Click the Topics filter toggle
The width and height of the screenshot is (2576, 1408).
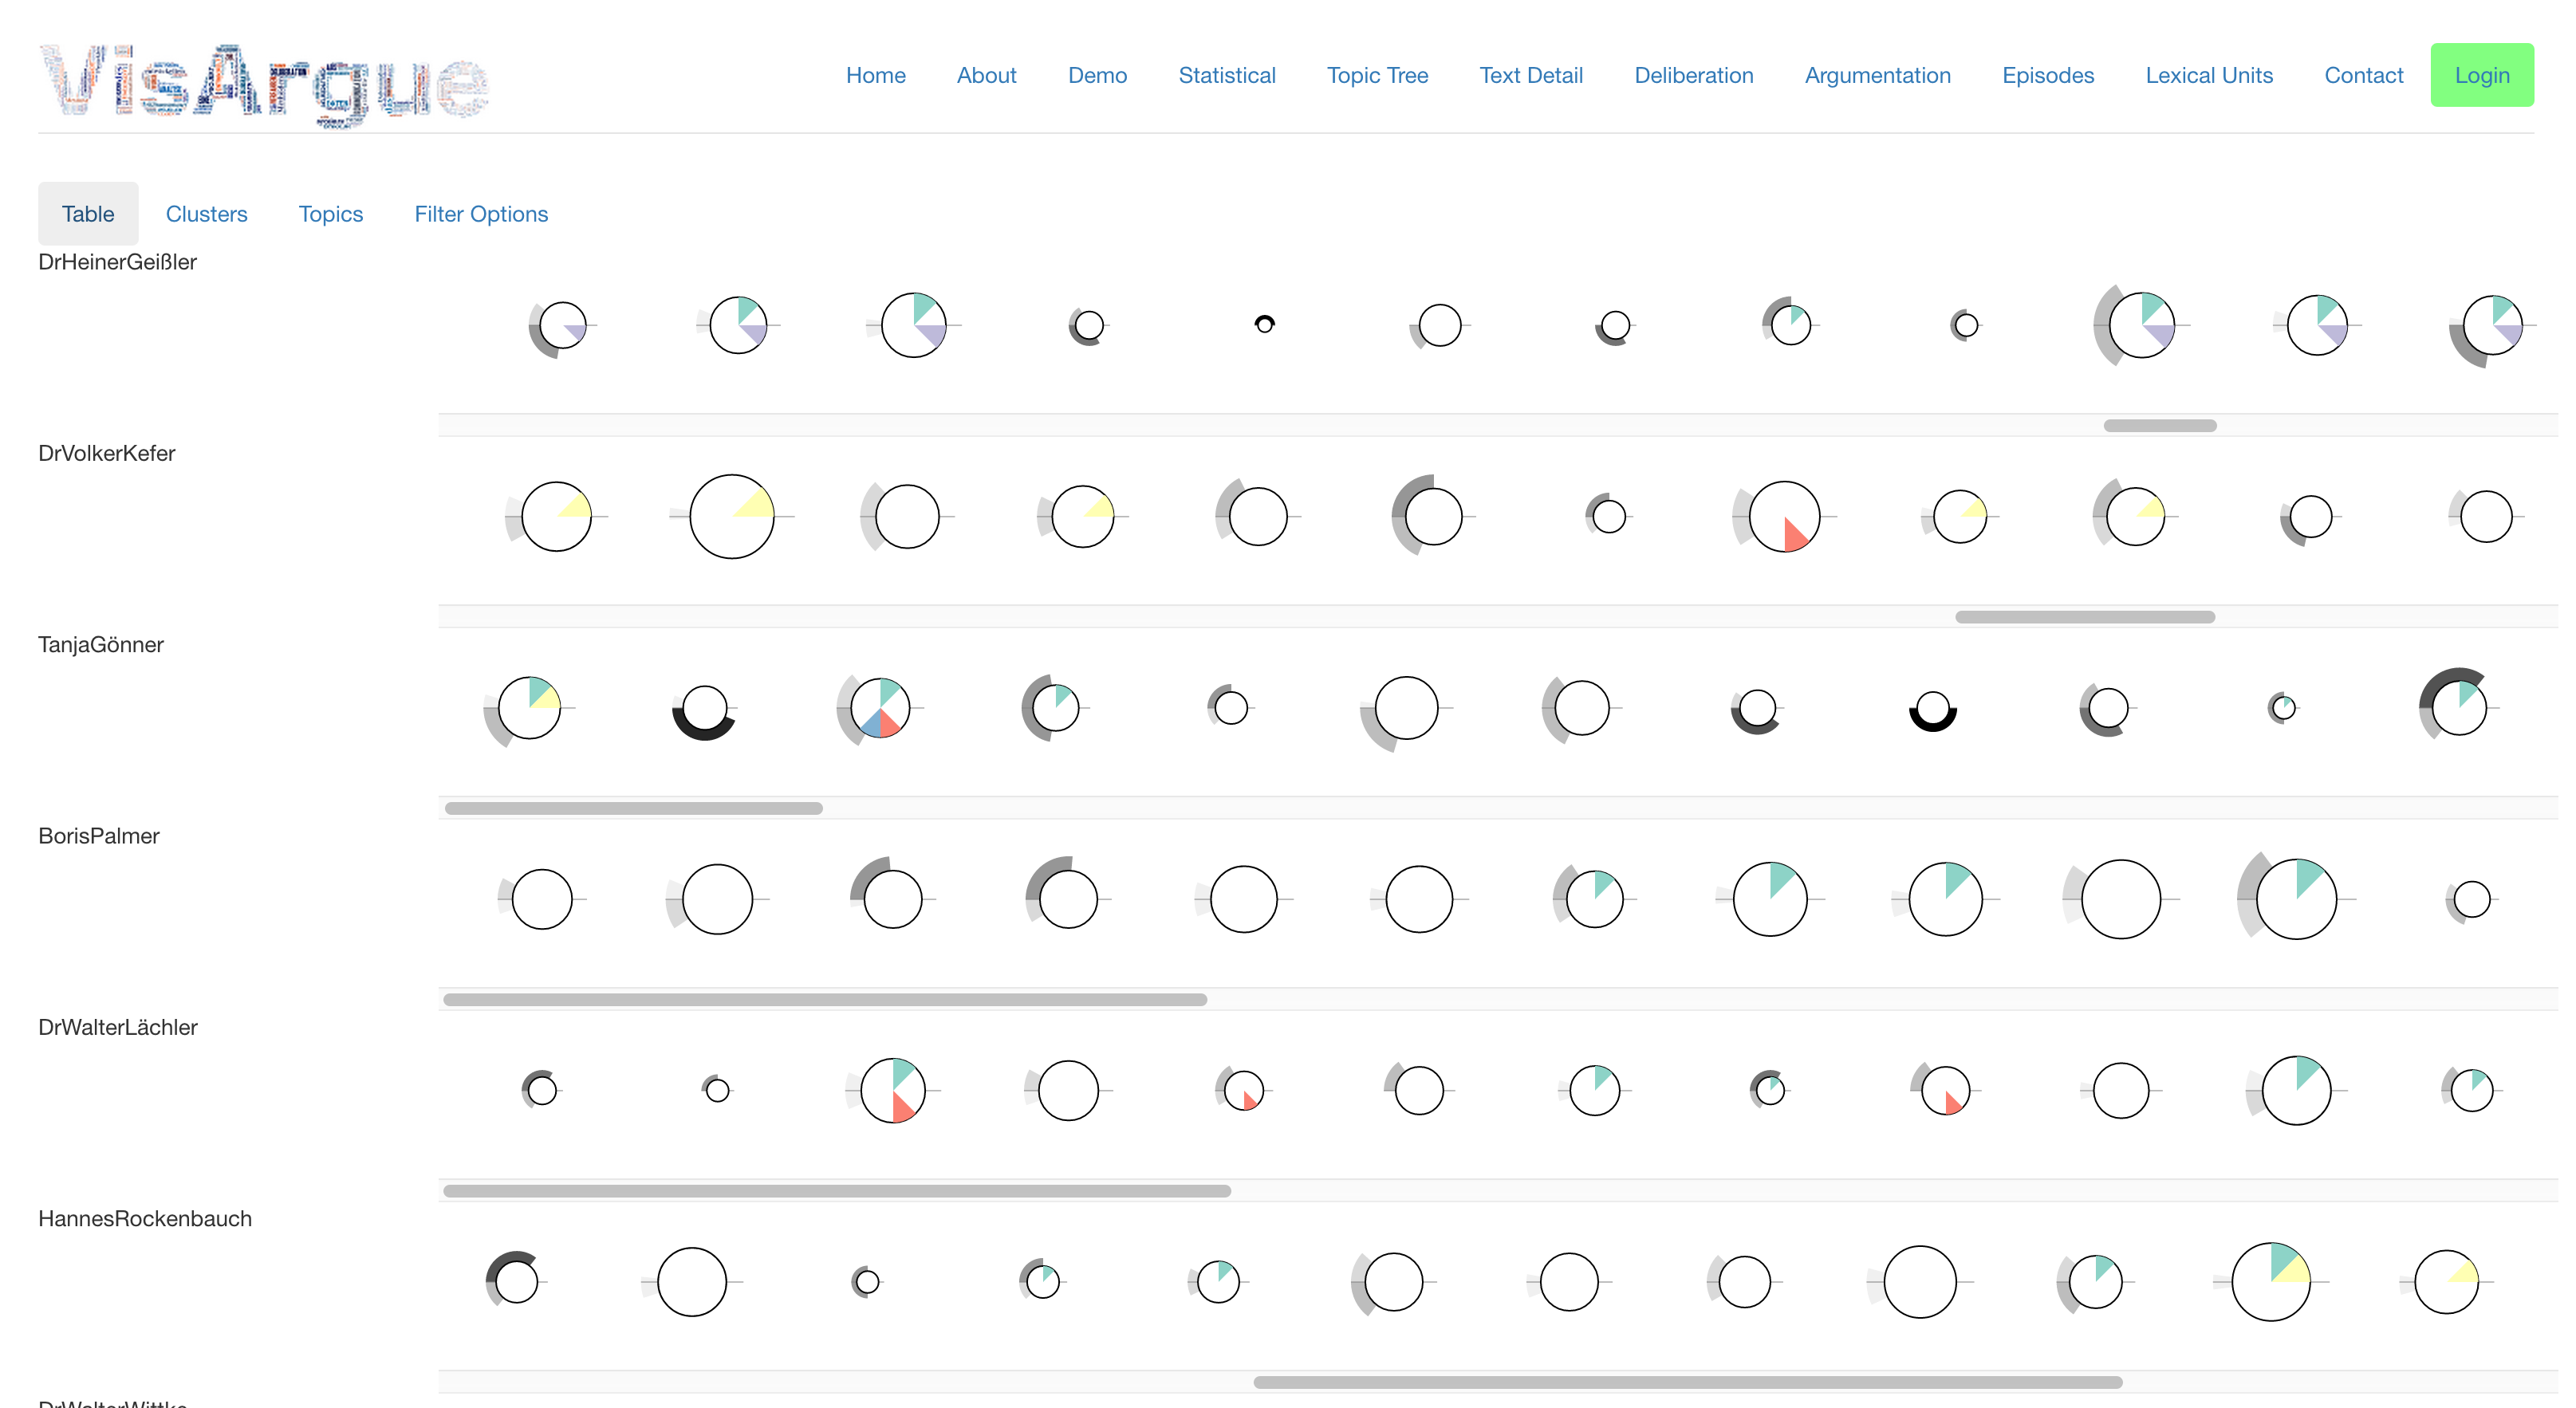coord(331,214)
